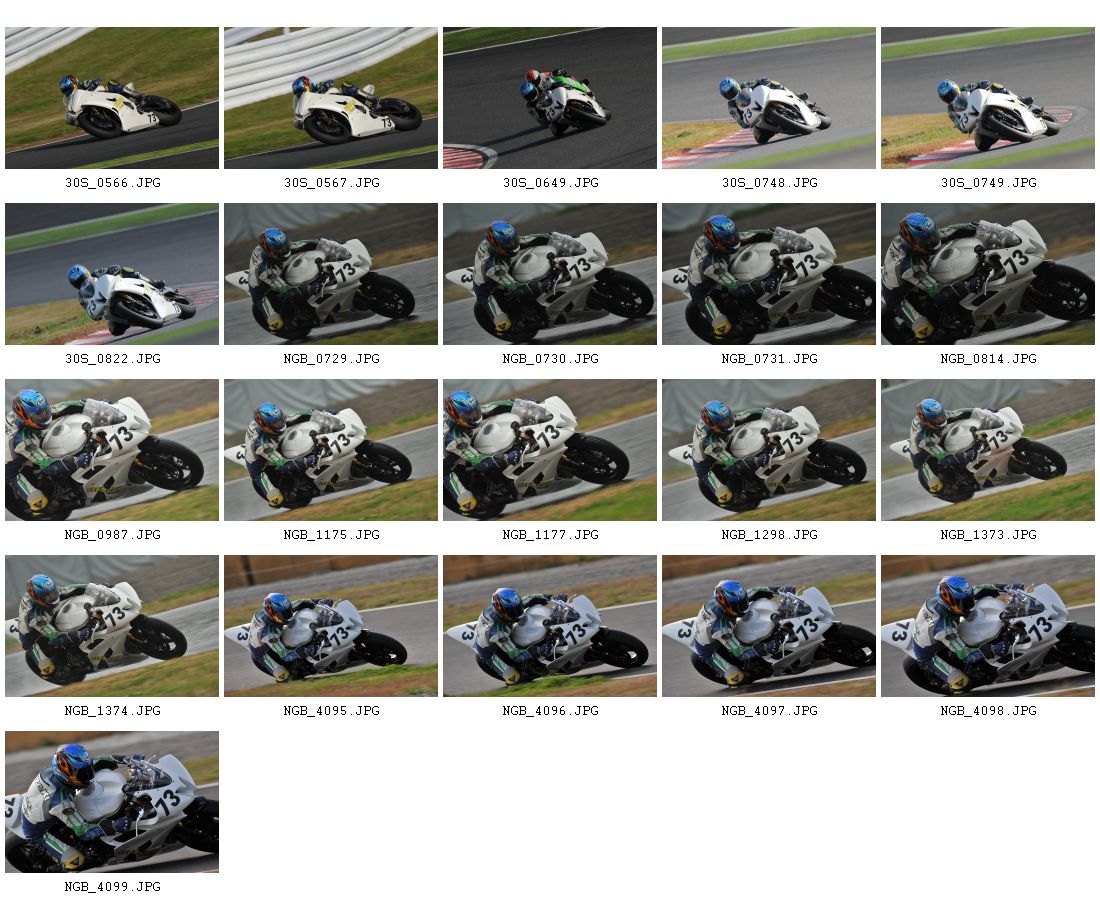Open the NGB_1175.JPG thumbnail
Image resolution: width=1100 pixels, height=900 pixels.
point(330,450)
